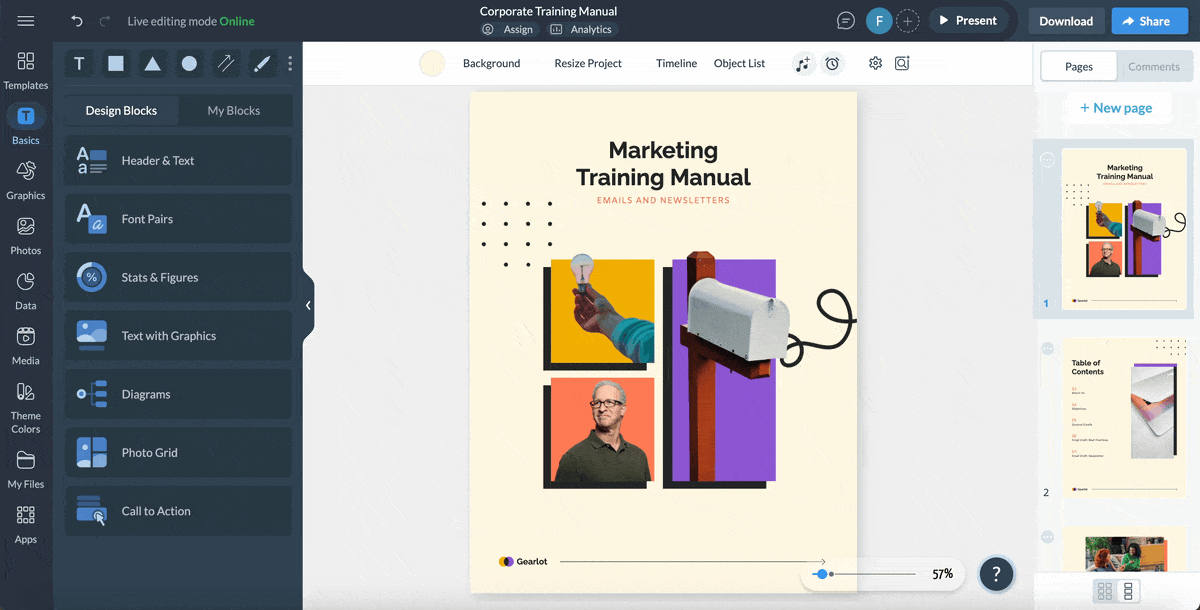Screen dimensions: 1200x610
Task: Click the audio music note icon
Action: coord(802,64)
